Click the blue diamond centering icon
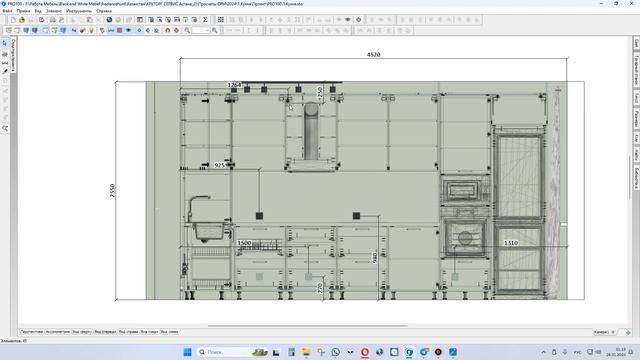Screen dimensions: 640x360 click(x=139, y=30)
